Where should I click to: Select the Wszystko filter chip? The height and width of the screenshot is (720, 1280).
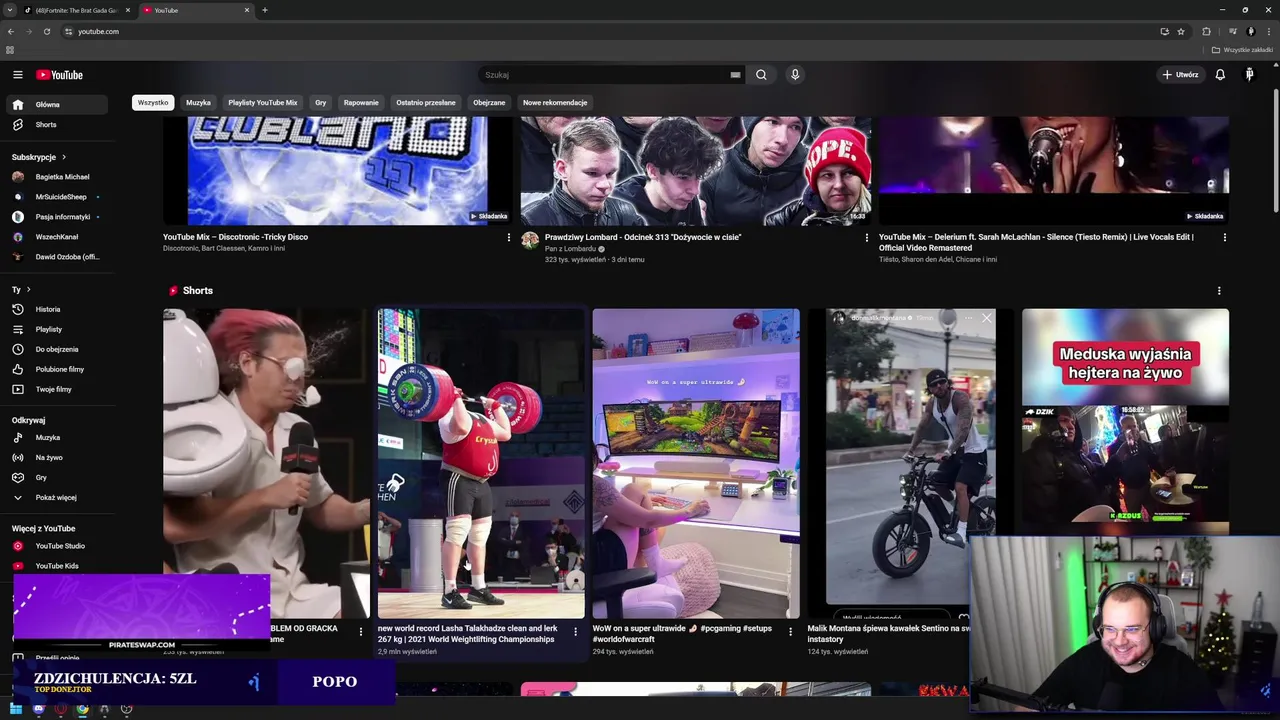pyautogui.click(x=153, y=102)
